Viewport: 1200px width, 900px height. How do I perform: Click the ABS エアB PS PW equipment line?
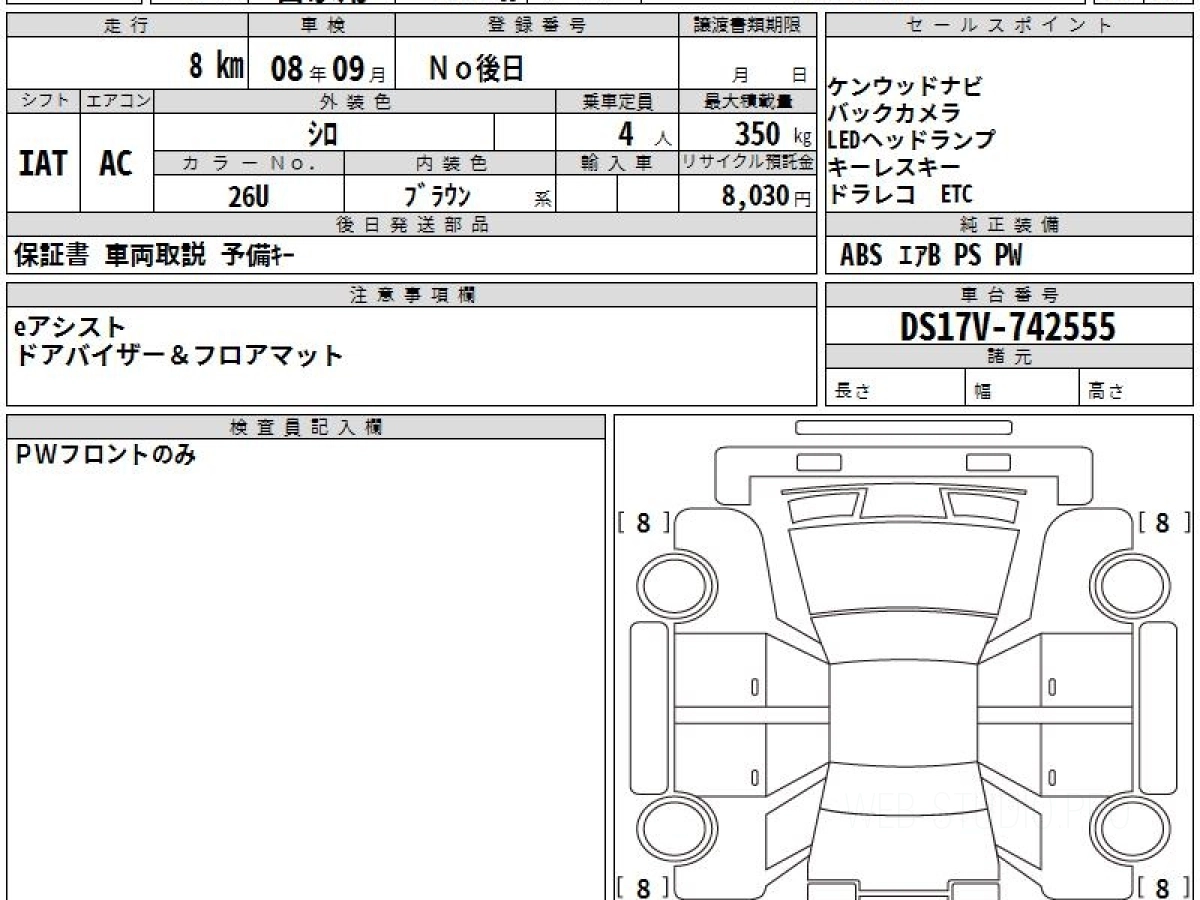tap(931, 256)
